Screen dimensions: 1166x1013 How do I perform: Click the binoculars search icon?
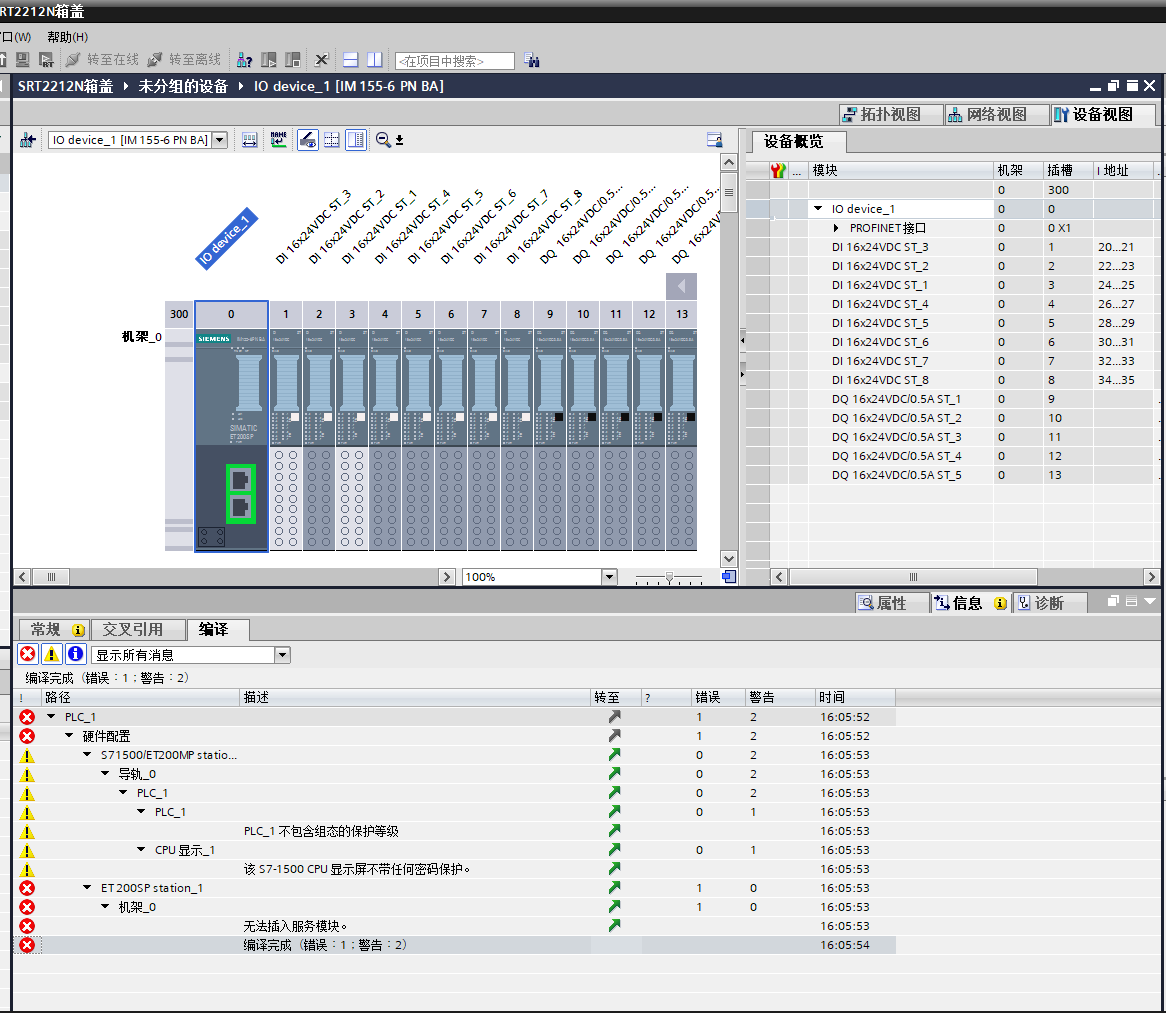(532, 60)
